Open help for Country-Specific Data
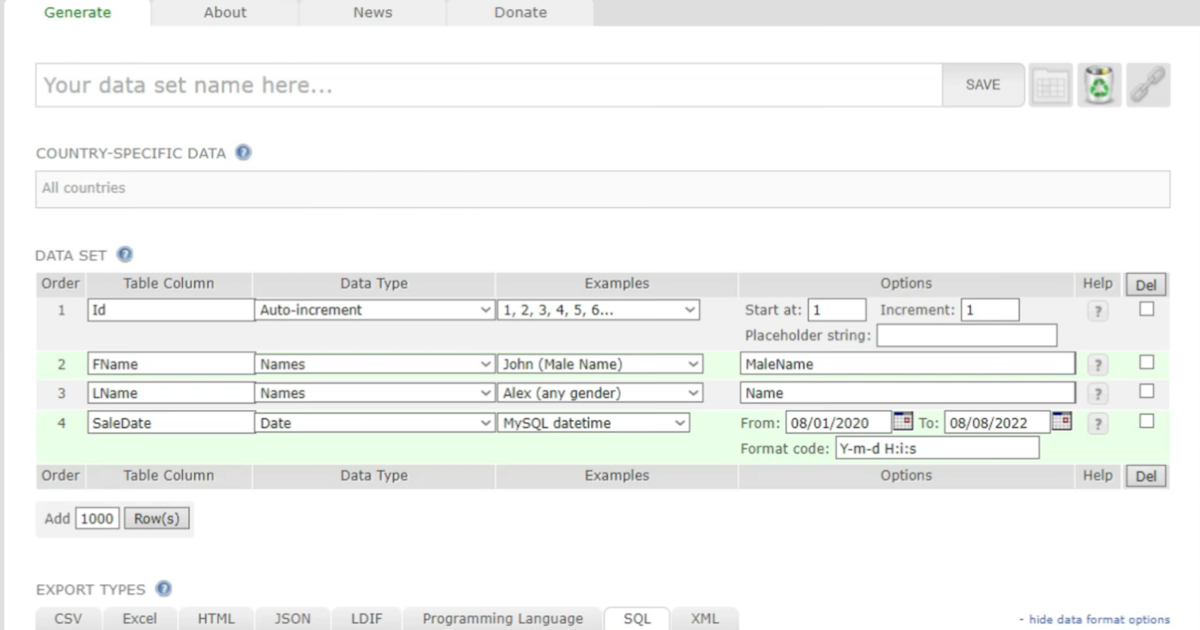The height and width of the screenshot is (630, 1200). (243, 152)
